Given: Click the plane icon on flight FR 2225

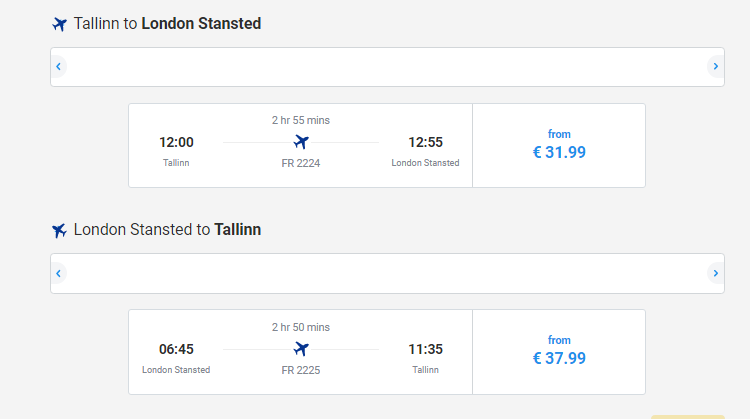Looking at the screenshot, I should (x=301, y=349).
